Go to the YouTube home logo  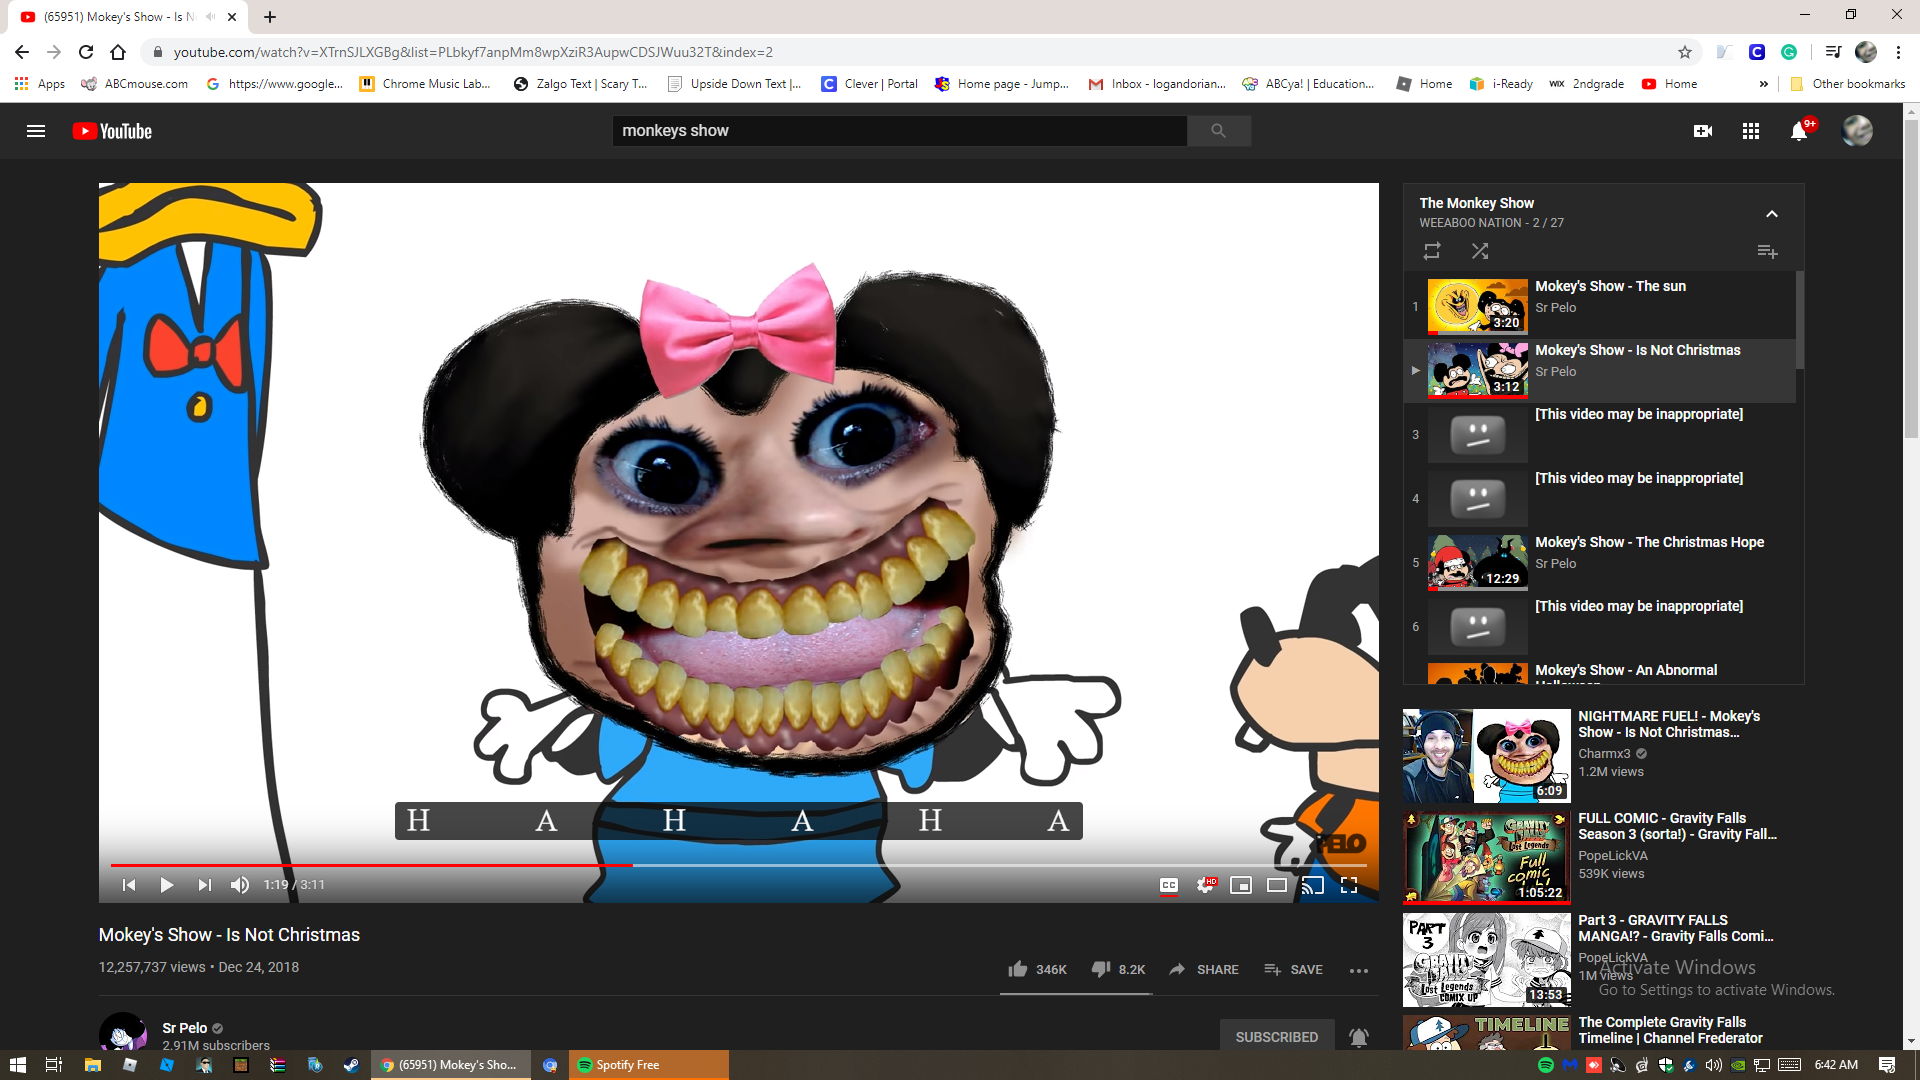pyautogui.click(x=112, y=131)
